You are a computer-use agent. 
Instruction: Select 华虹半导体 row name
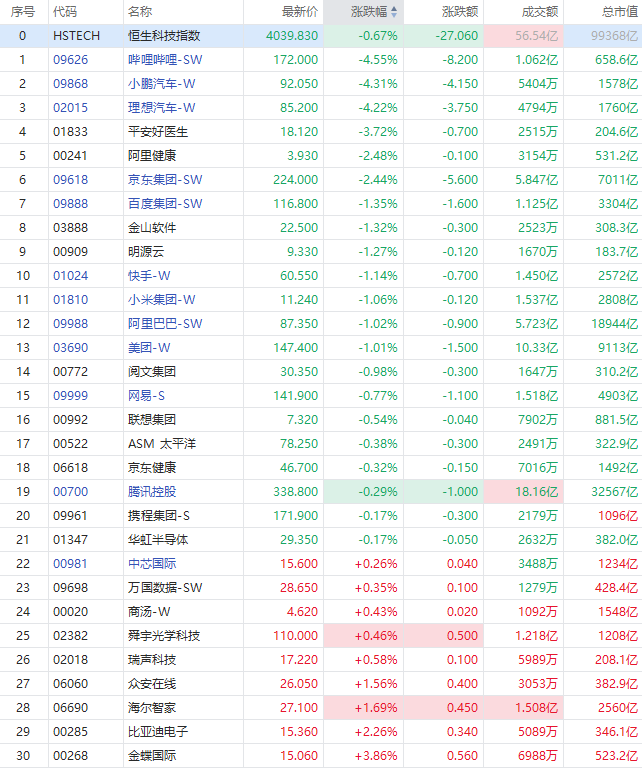[158, 540]
